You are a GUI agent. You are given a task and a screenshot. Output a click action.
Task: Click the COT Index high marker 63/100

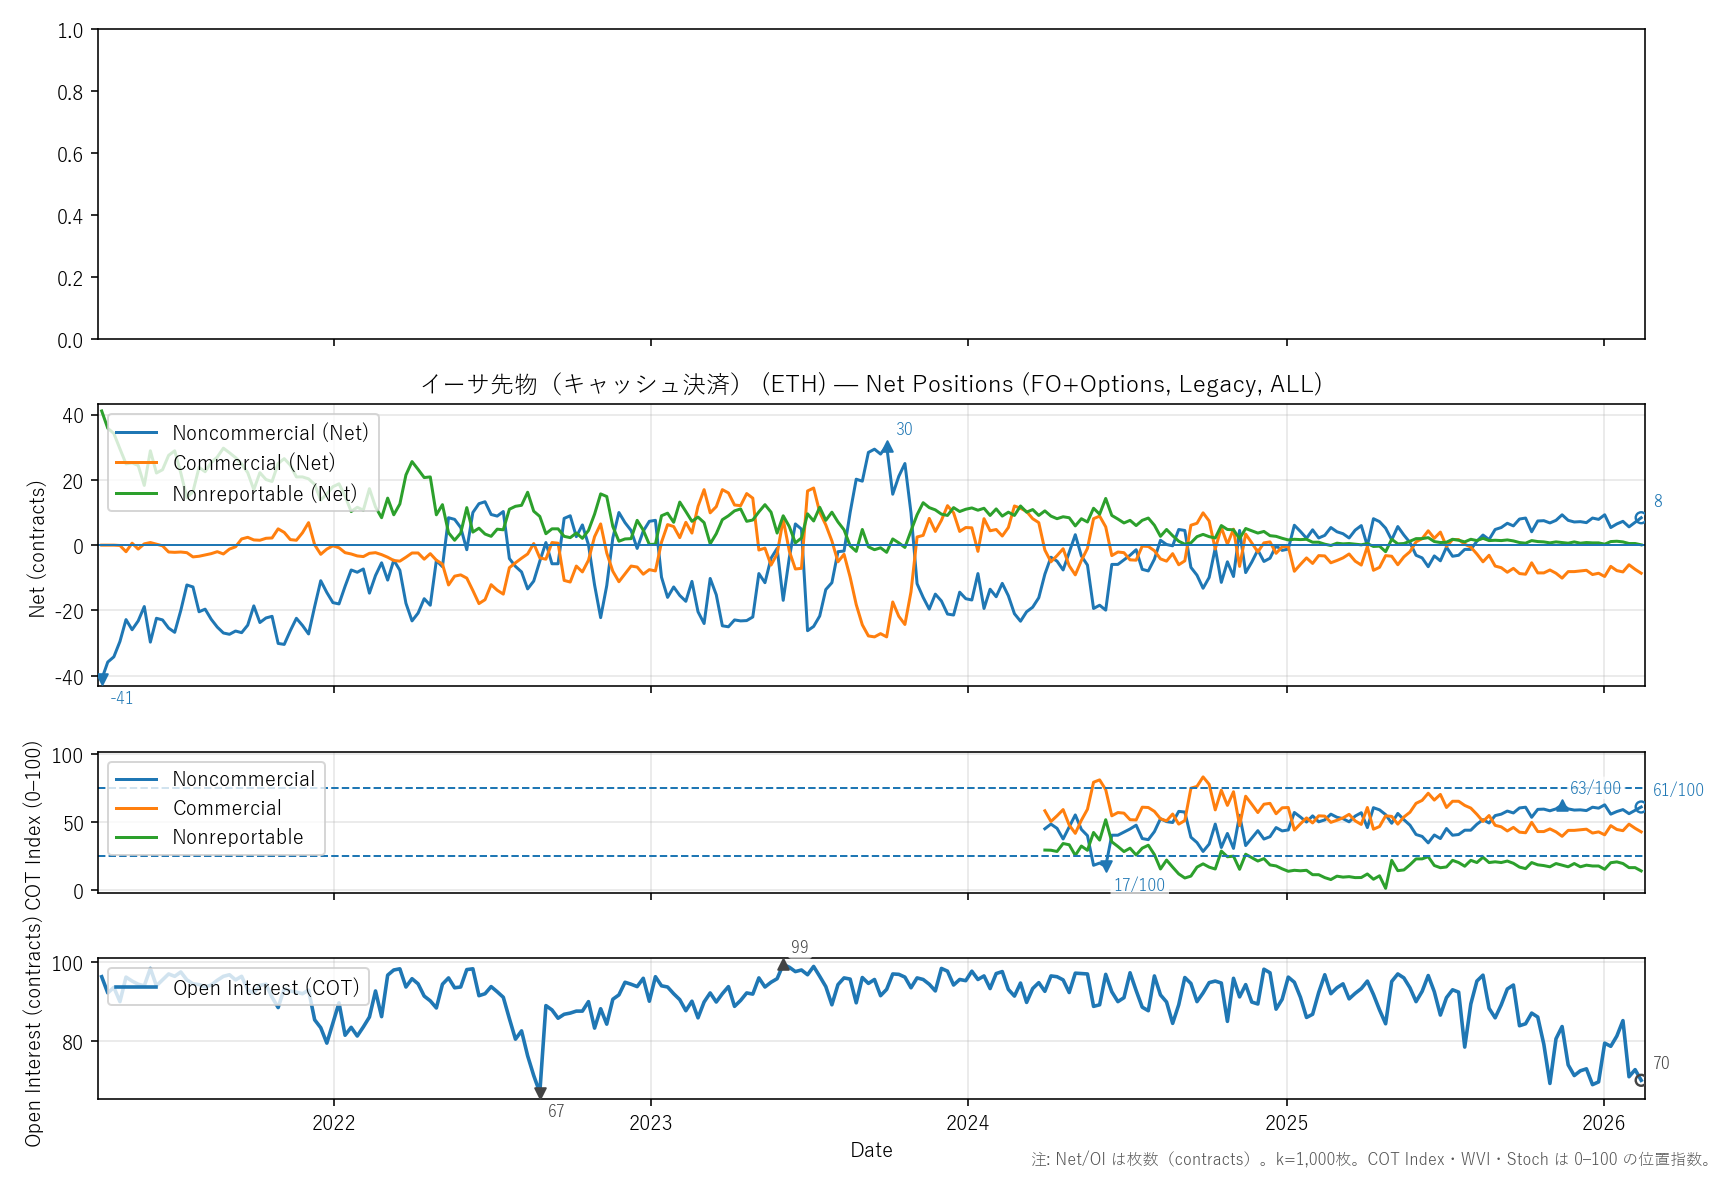[1563, 805]
